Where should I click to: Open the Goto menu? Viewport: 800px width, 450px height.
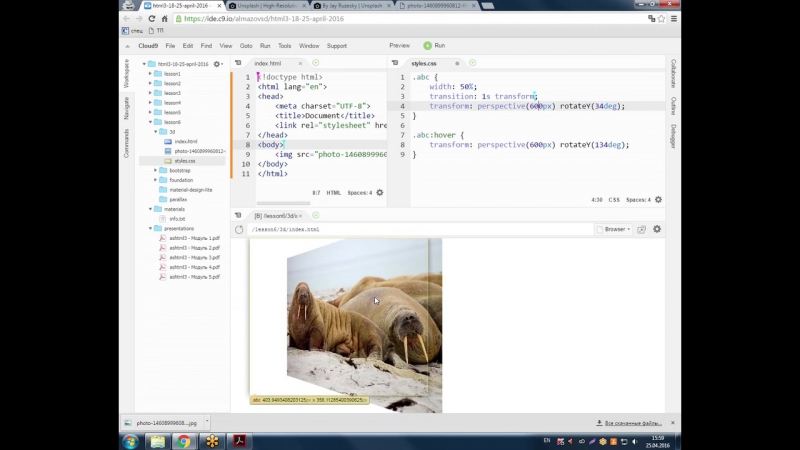pyautogui.click(x=245, y=46)
